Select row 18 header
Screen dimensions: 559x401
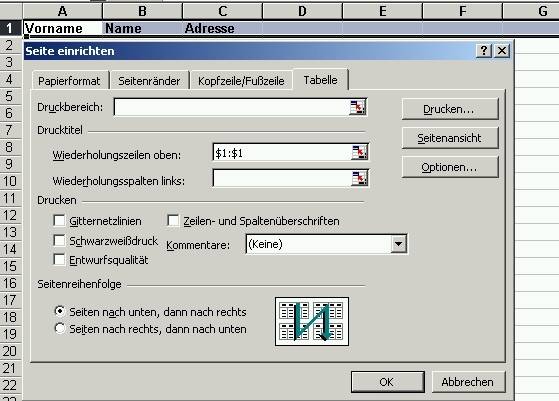click(11, 317)
